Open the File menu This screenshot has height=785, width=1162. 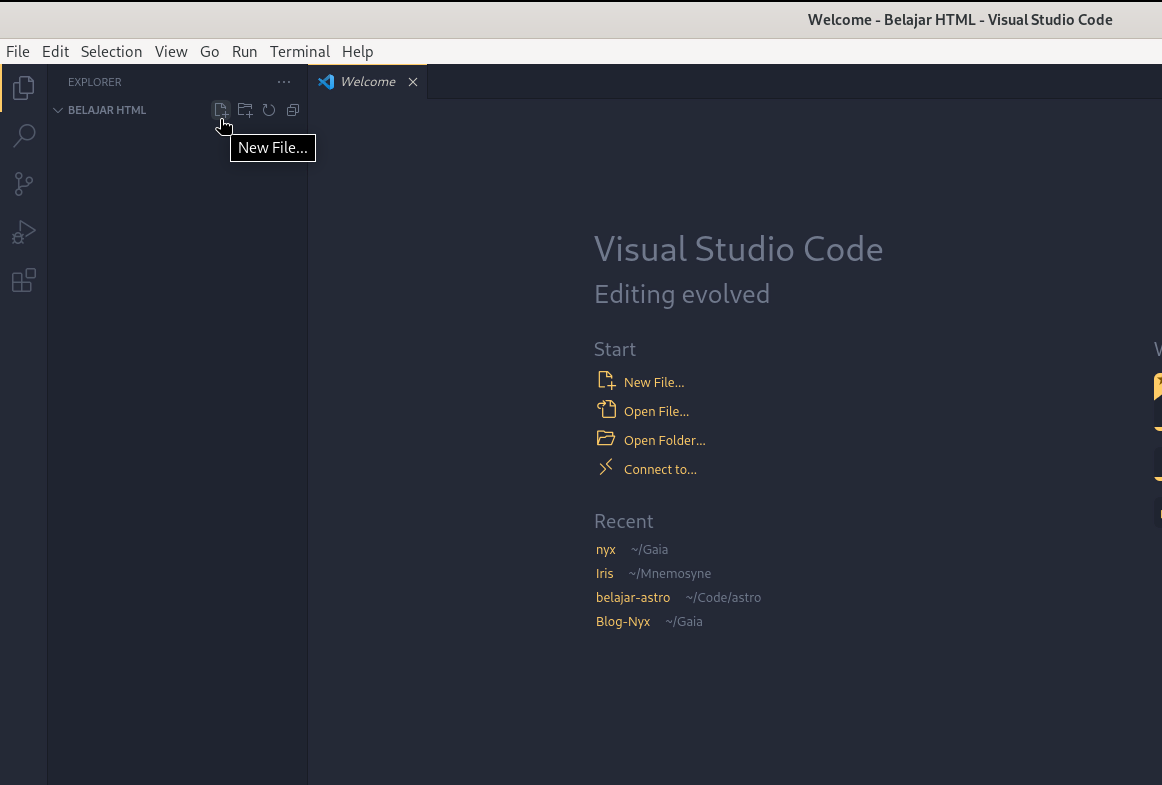18,52
